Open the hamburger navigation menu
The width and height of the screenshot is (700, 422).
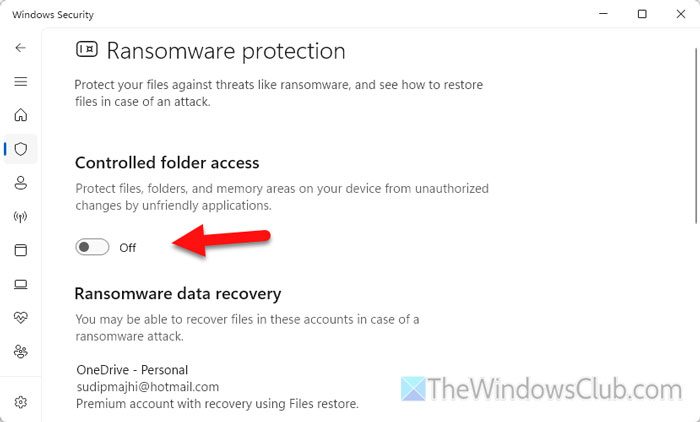pyautogui.click(x=20, y=81)
